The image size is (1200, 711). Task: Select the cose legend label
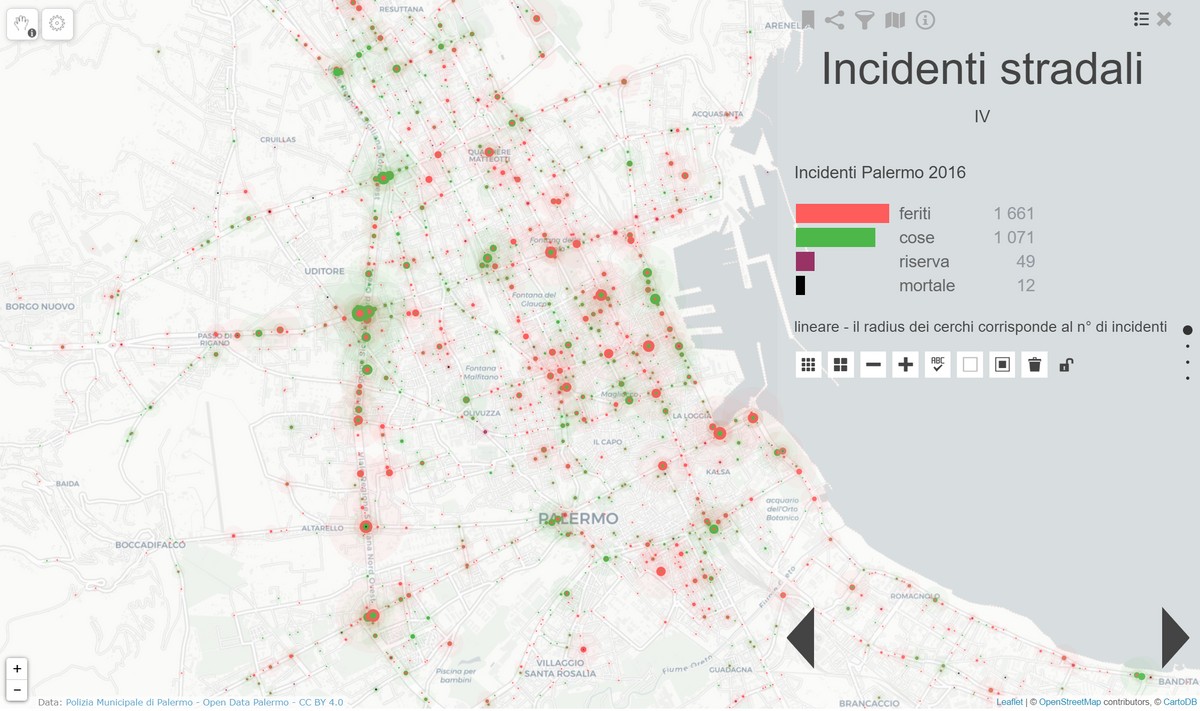click(917, 237)
